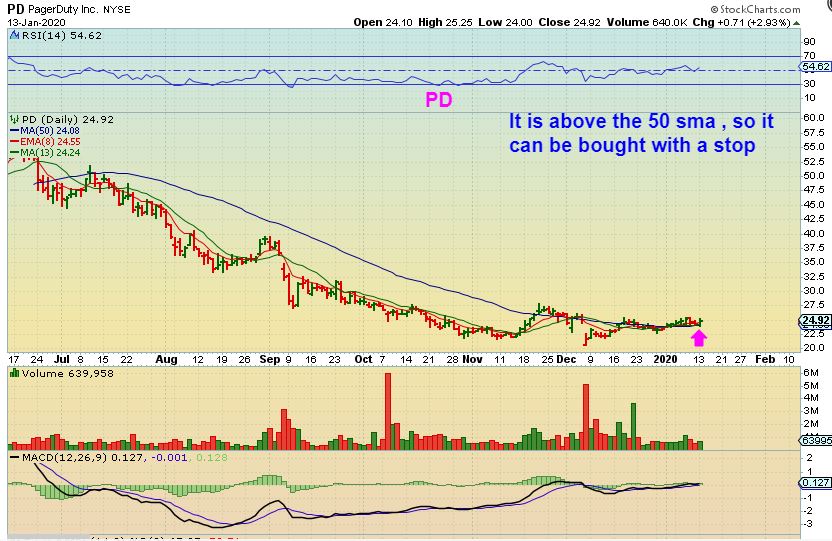Click the "-0.001" MACD signal value
Image resolution: width=832 pixels, height=541 pixels.
click(x=169, y=457)
